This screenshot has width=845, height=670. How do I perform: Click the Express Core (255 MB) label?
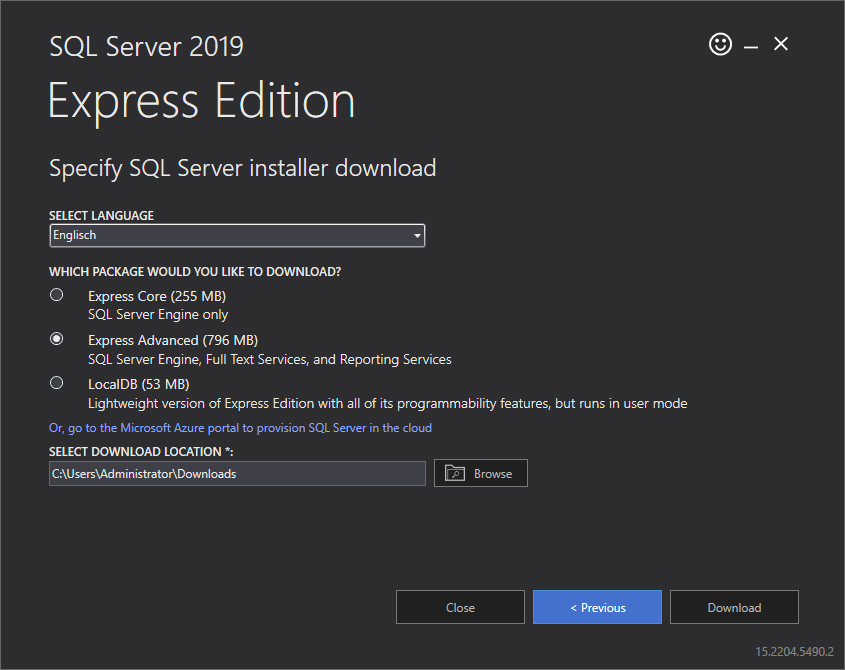(x=157, y=296)
